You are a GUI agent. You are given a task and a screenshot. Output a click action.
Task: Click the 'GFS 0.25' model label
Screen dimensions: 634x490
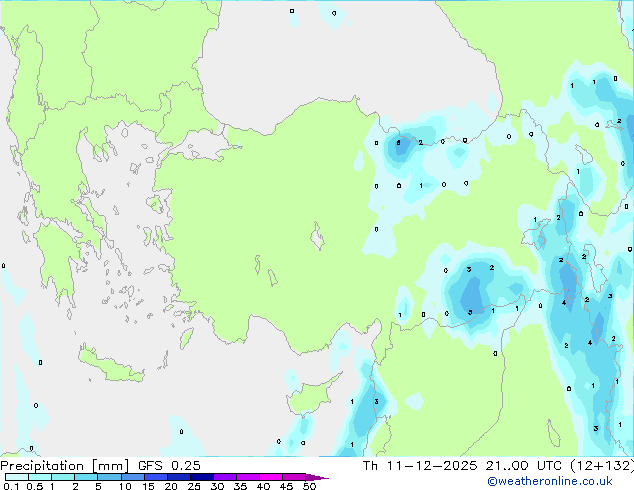[x=169, y=466]
